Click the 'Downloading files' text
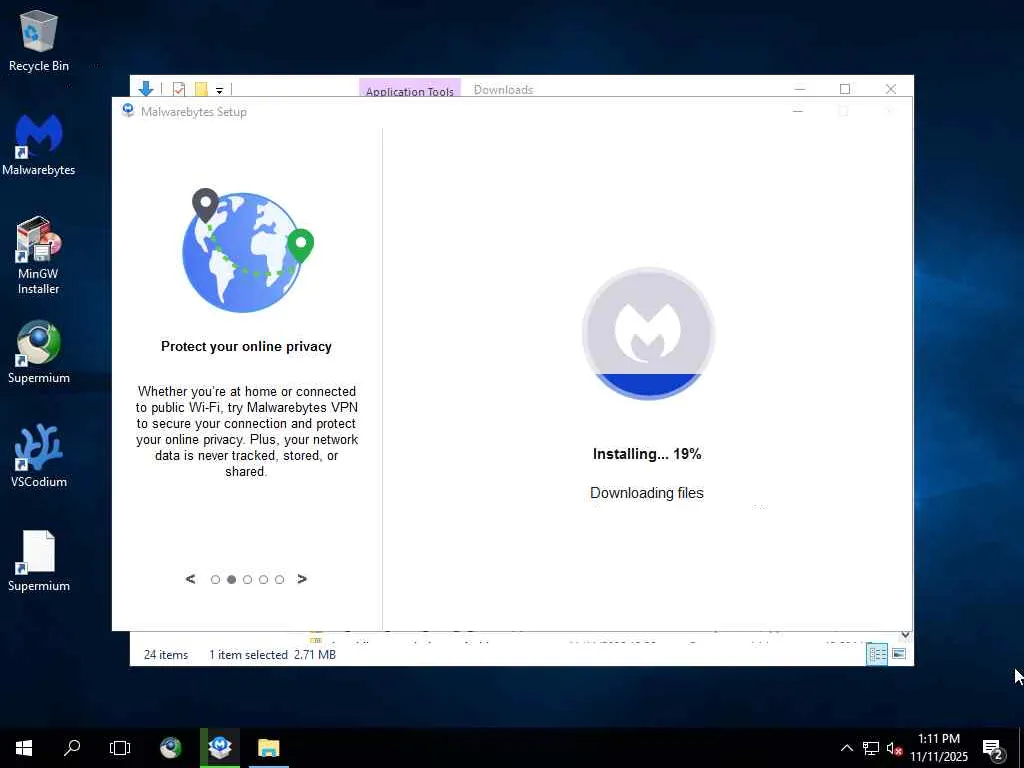The image size is (1024, 768). coord(647,493)
